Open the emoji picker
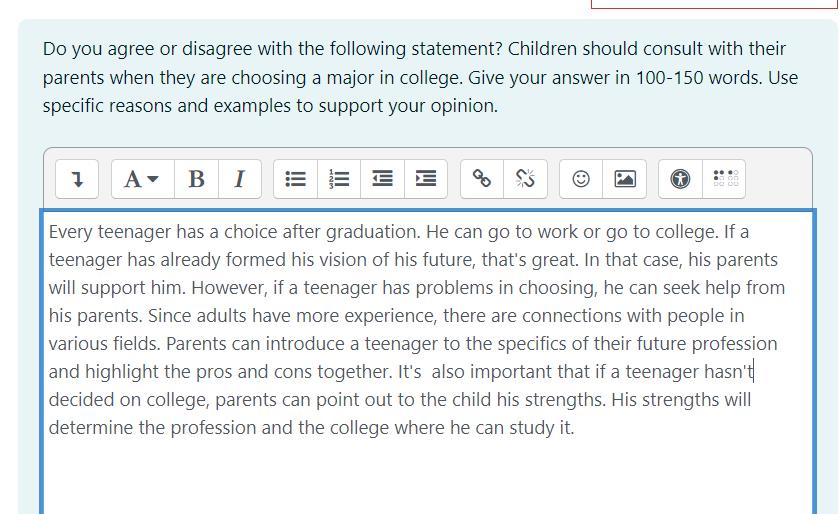 point(581,179)
